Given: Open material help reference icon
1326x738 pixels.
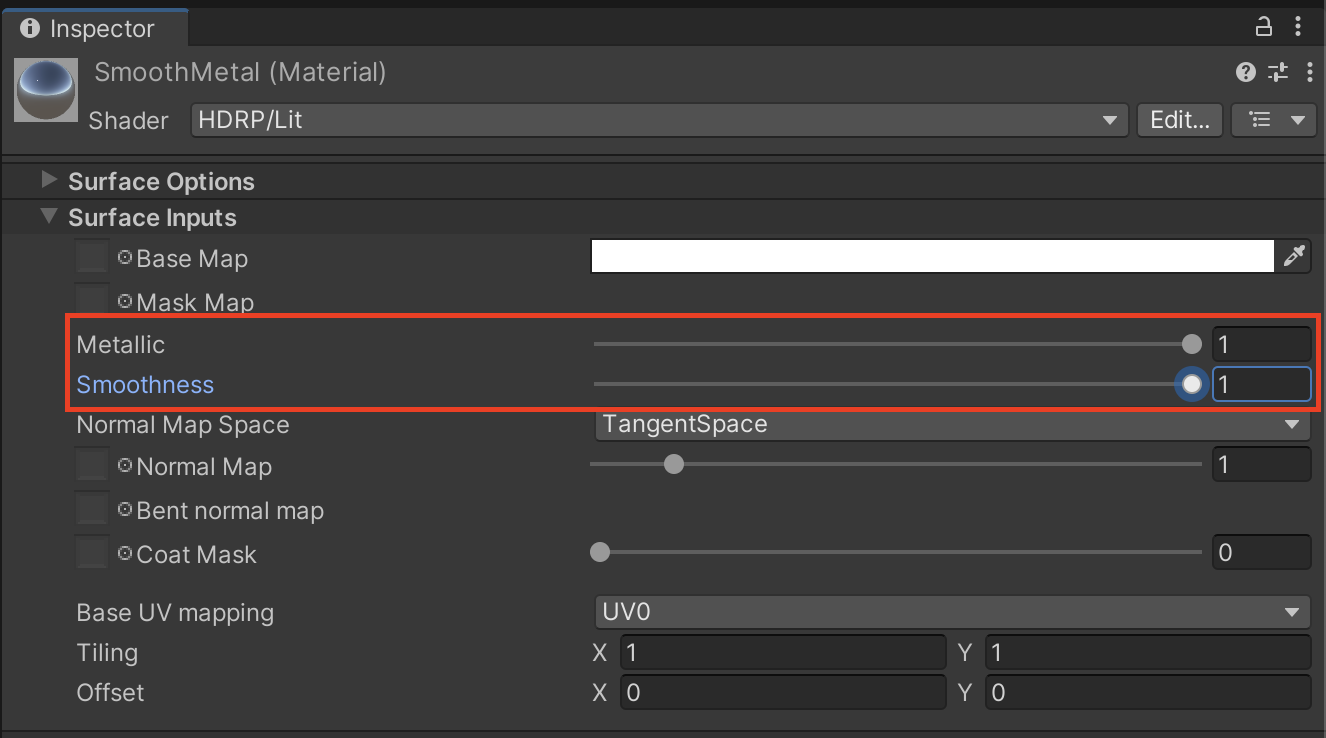Looking at the screenshot, I should 1245,72.
